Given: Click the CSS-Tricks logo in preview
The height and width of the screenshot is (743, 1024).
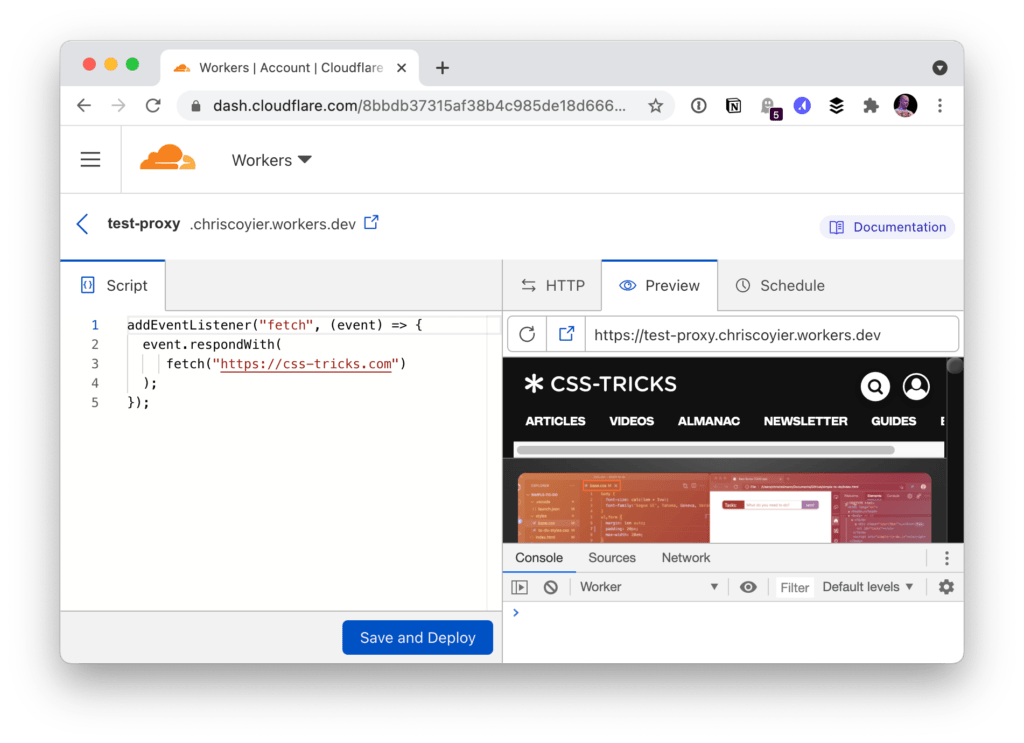Looking at the screenshot, I should tap(600, 384).
